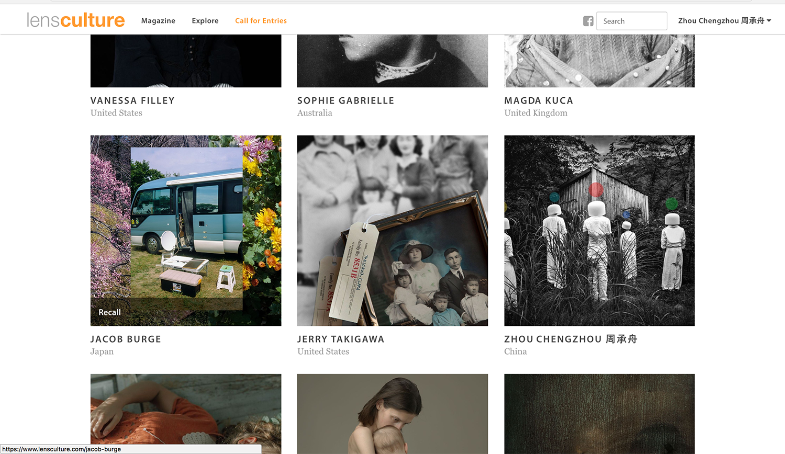Click the Jerry Takigawa name link

tap(340, 340)
